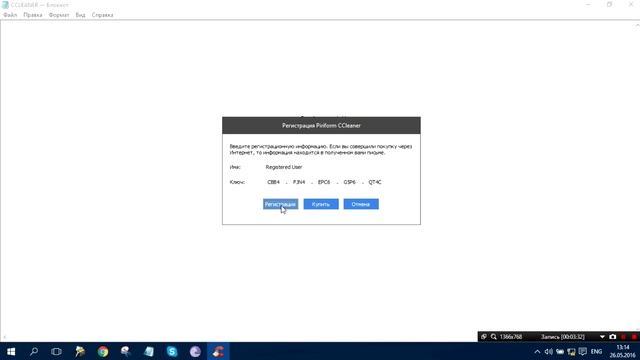Open the volume control in tray
This screenshot has width=640, height=360.
[548, 351]
